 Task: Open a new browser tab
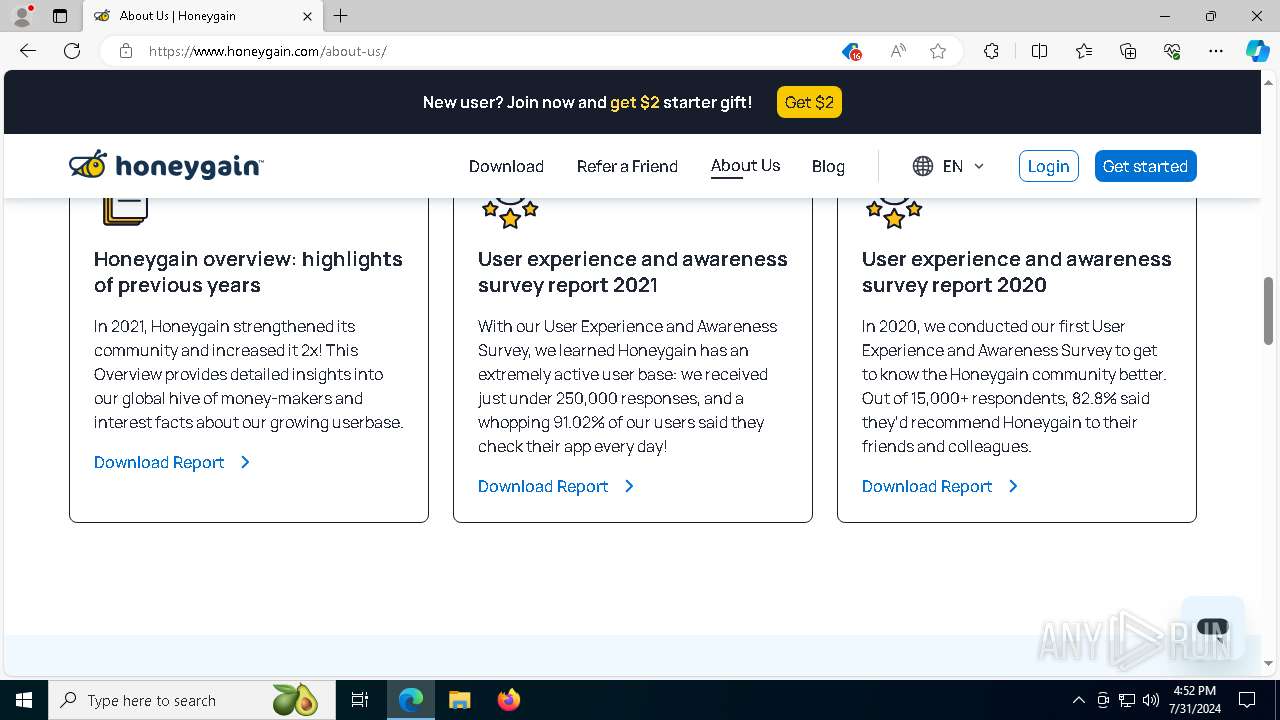pos(341,16)
